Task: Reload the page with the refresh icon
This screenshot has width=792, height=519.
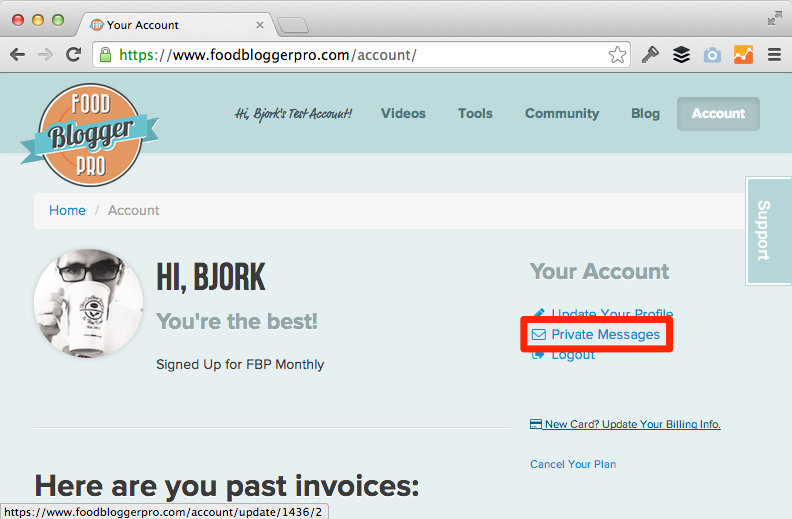Action: 74,55
